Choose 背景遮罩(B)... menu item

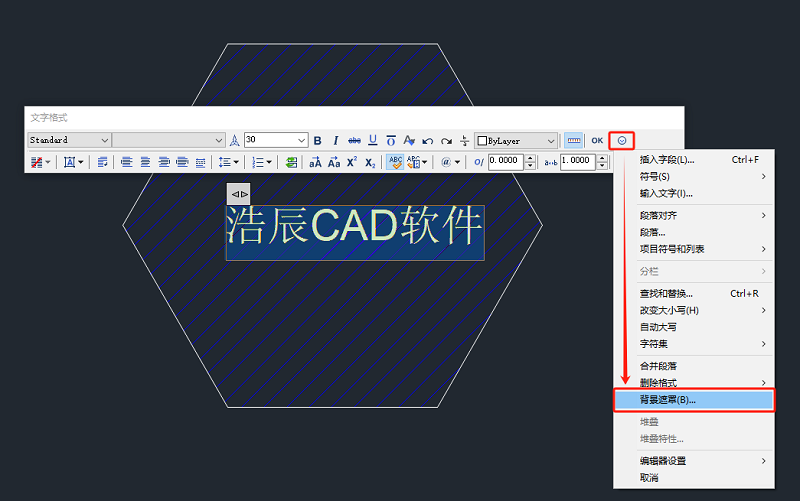pyautogui.click(x=694, y=400)
